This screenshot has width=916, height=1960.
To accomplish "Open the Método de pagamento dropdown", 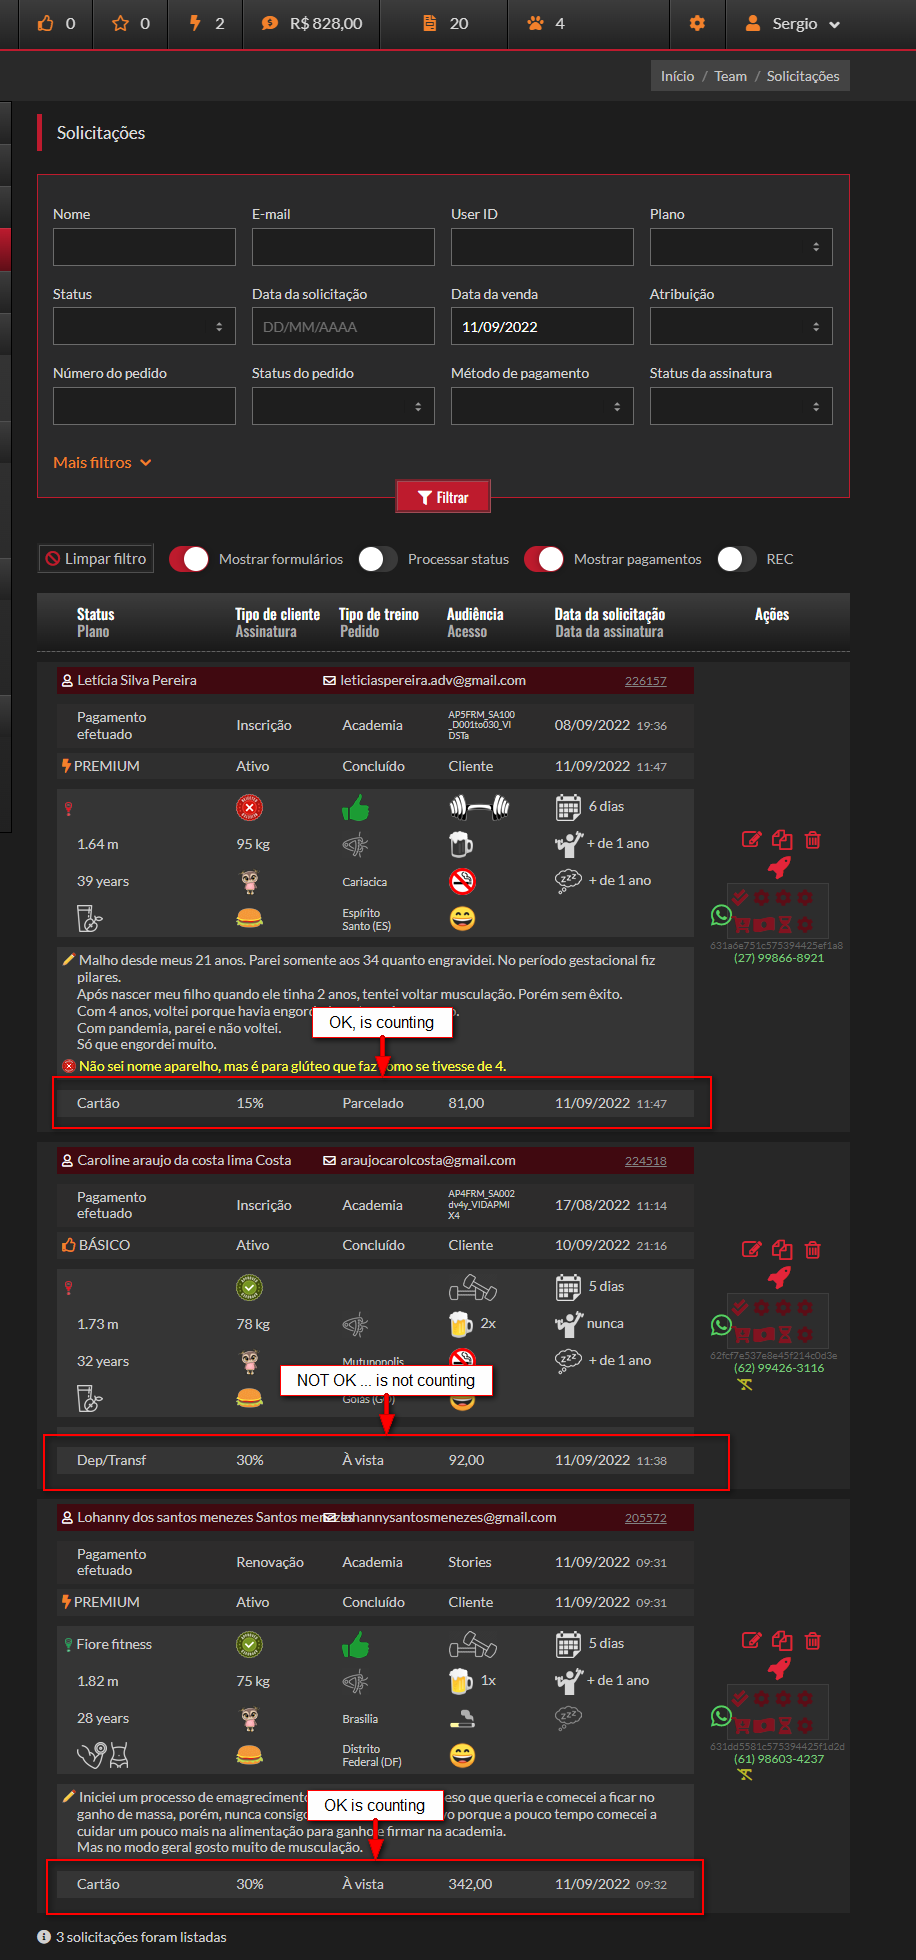I will (x=542, y=406).
